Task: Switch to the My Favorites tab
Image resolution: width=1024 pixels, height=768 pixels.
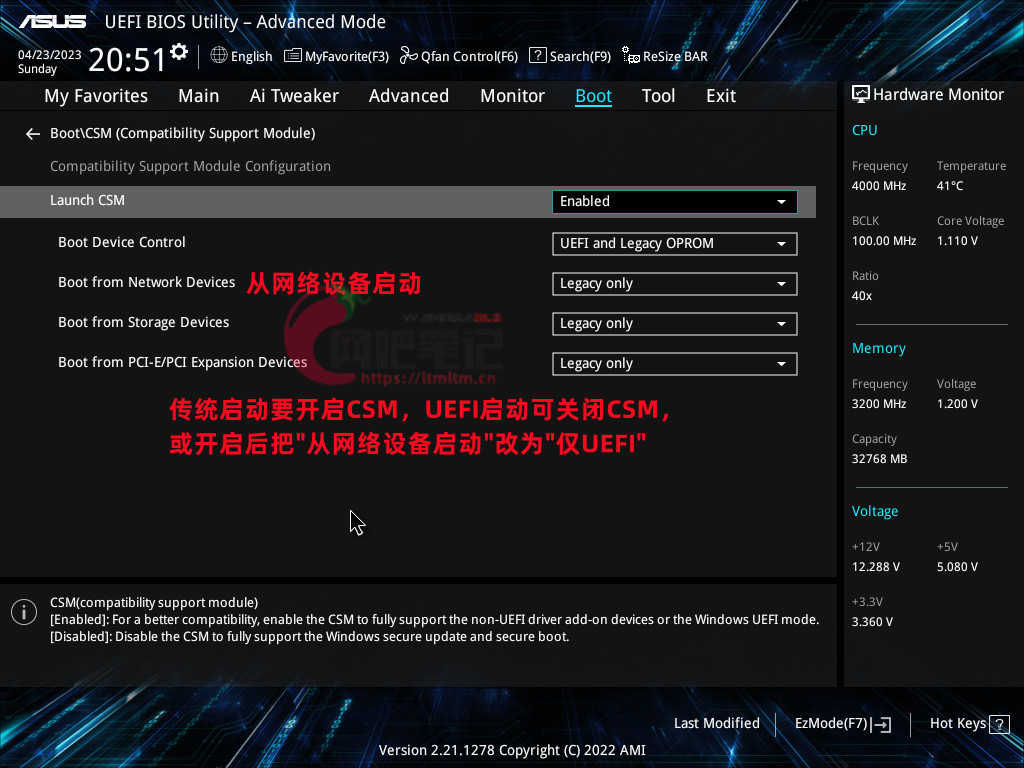Action: pos(96,96)
